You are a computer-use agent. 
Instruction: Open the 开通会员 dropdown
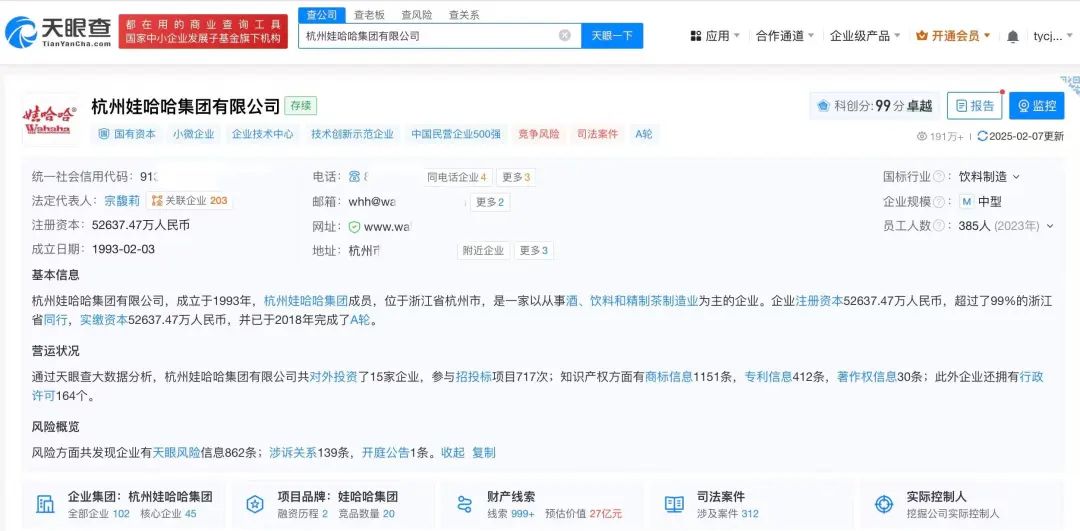(987, 36)
